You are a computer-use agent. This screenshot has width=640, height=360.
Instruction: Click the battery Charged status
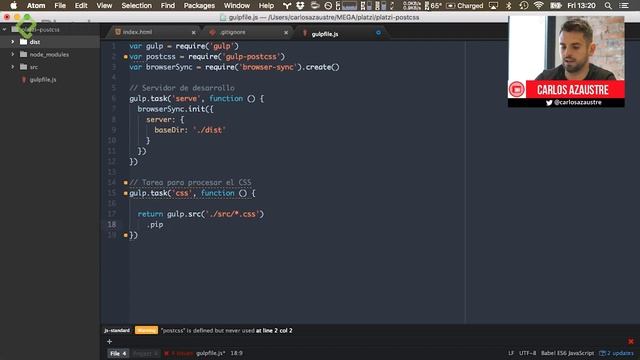coord(464,6)
